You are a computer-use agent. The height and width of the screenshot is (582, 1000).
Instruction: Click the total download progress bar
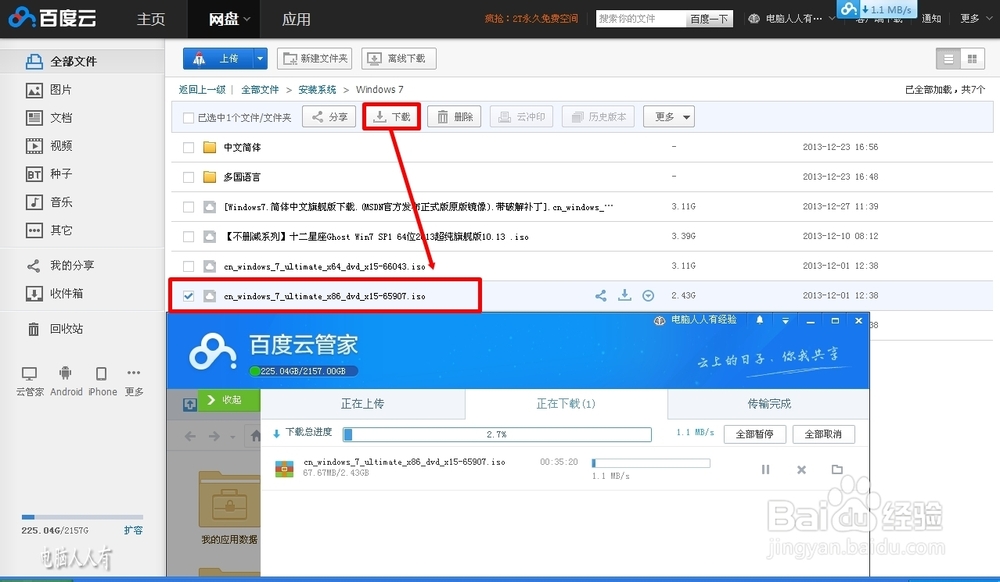[x=497, y=434]
